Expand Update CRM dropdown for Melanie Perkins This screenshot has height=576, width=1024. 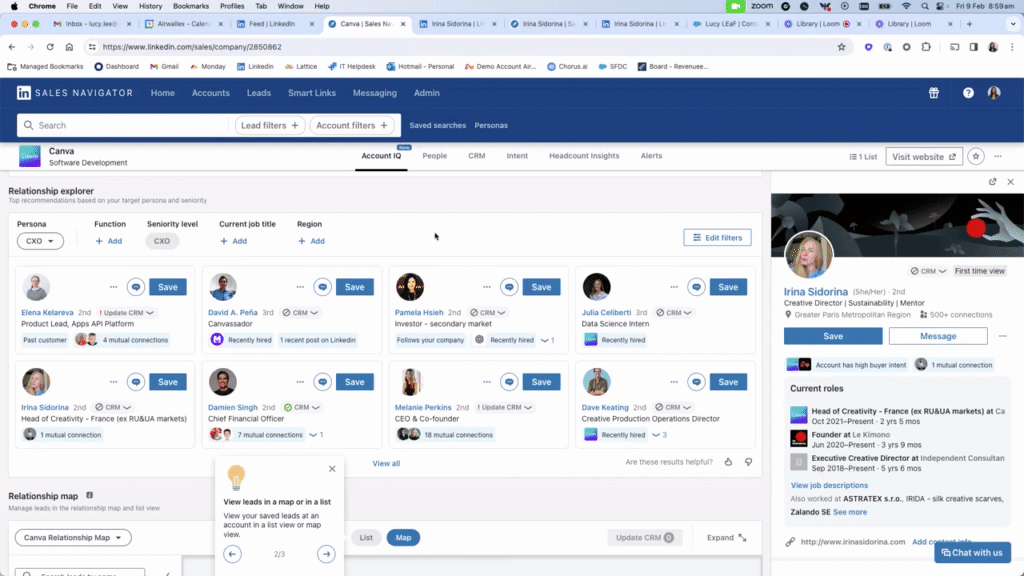tap(504, 408)
